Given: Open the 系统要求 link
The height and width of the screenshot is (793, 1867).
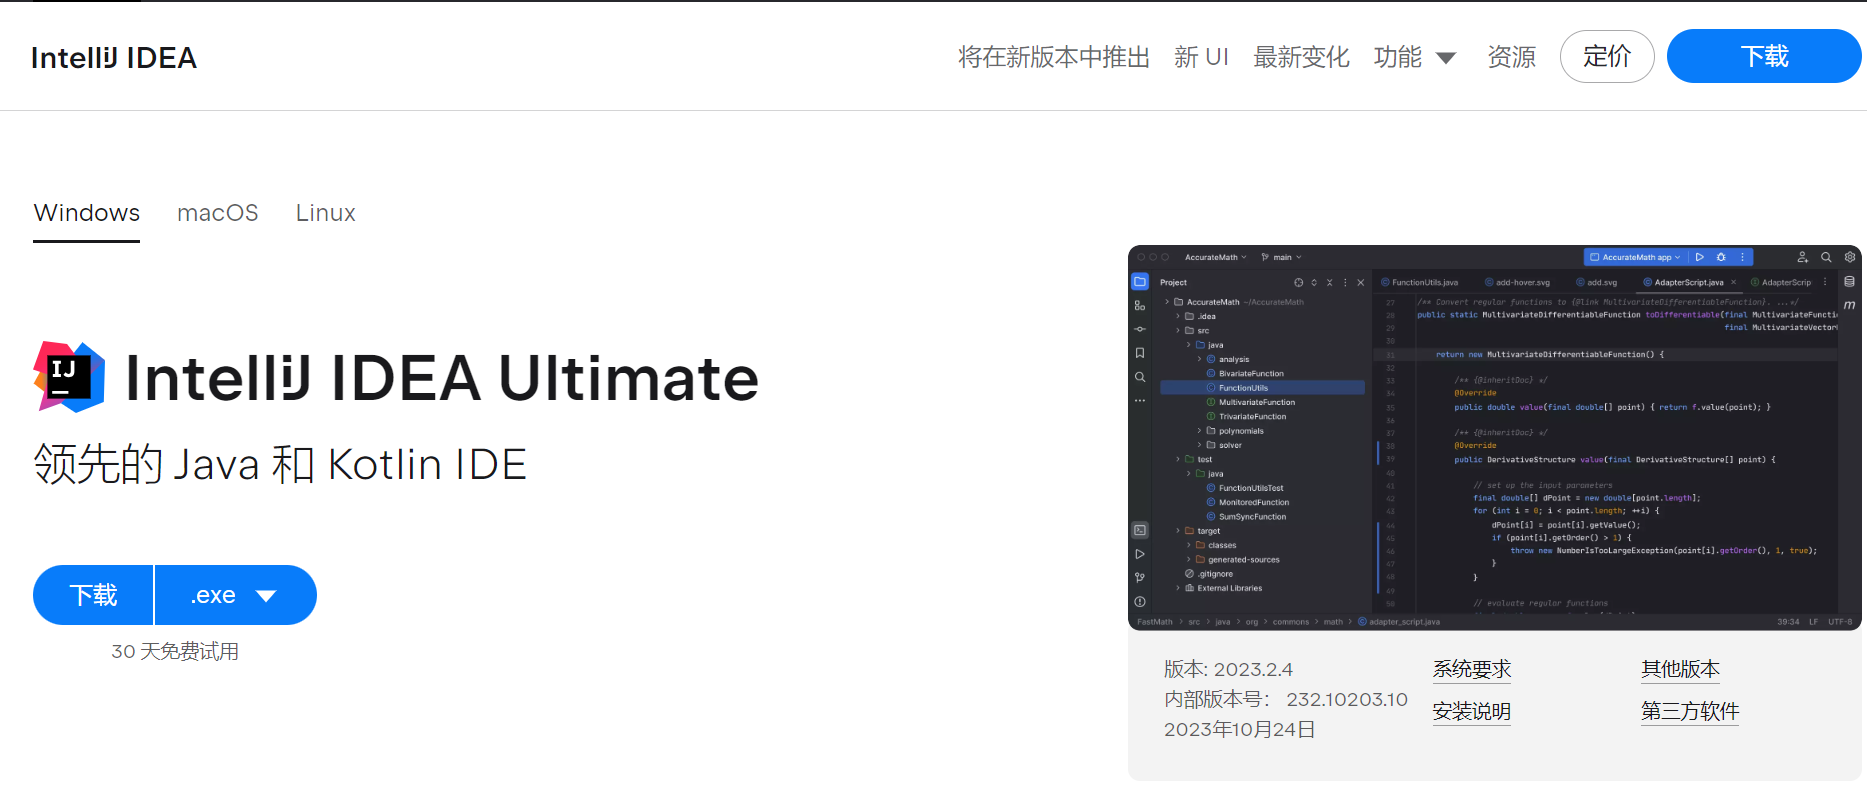Looking at the screenshot, I should pyautogui.click(x=1472, y=669).
